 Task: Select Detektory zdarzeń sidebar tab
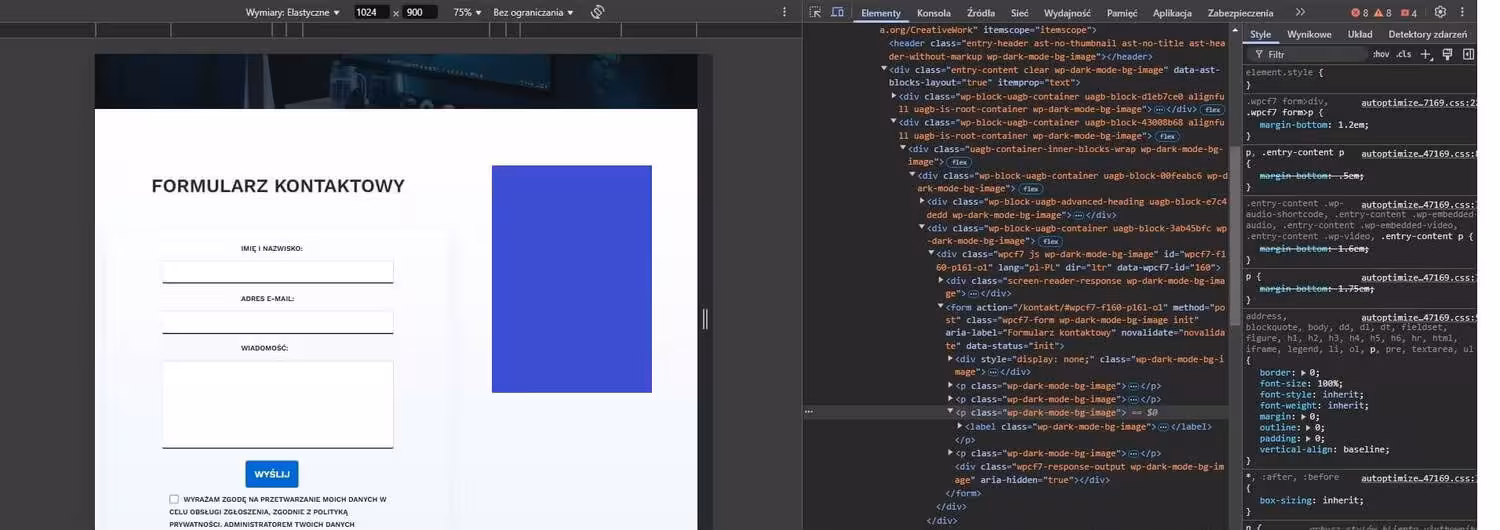click(1427, 34)
